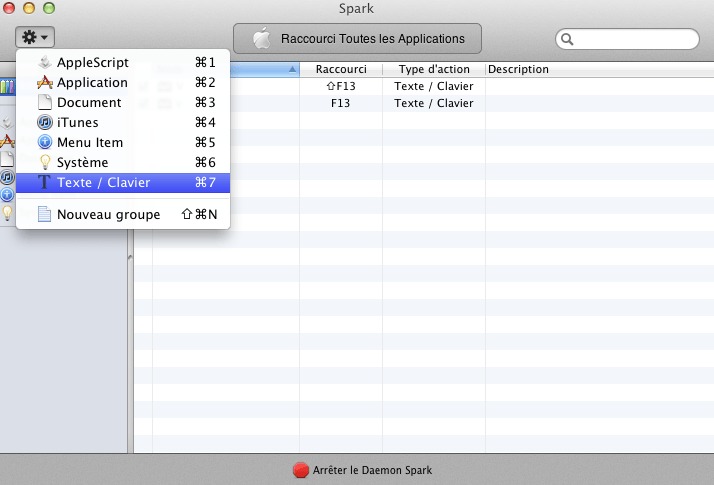Select the light bulb Système icon in the sidebar

7,213
